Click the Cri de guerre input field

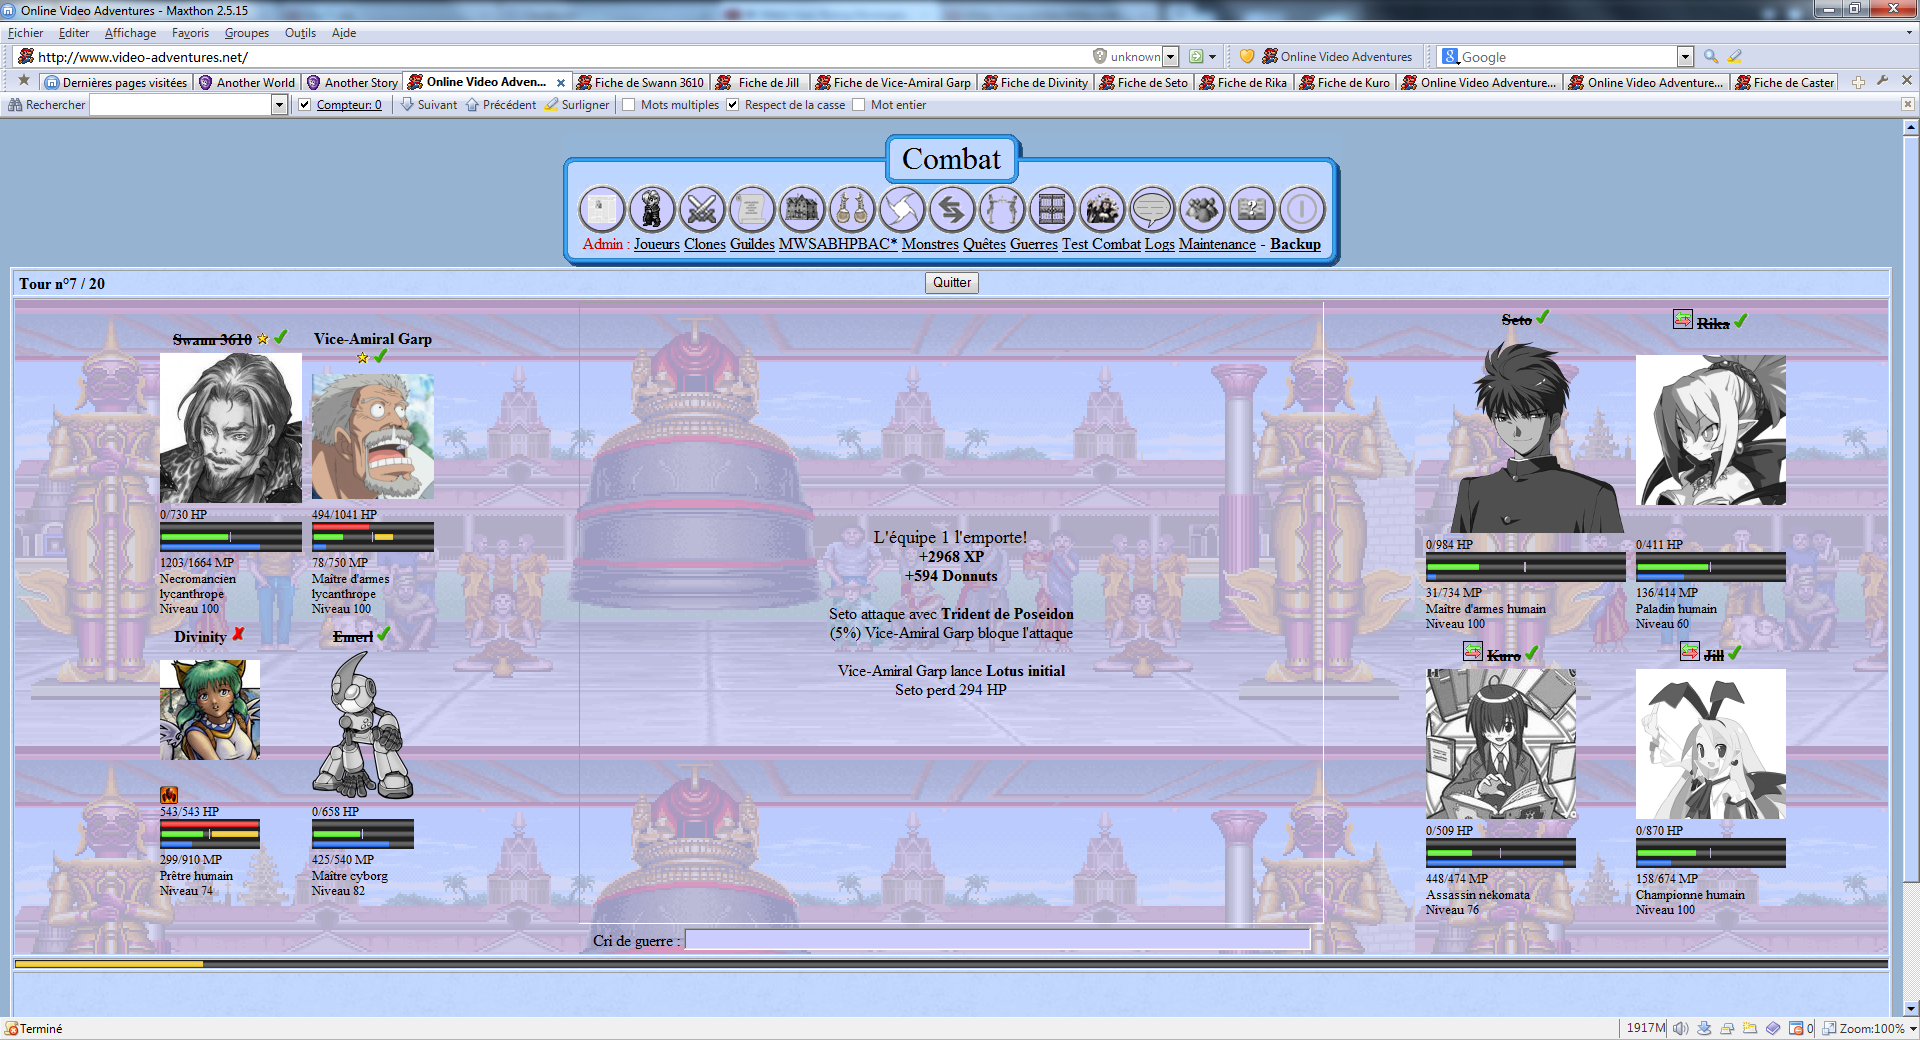coord(997,940)
